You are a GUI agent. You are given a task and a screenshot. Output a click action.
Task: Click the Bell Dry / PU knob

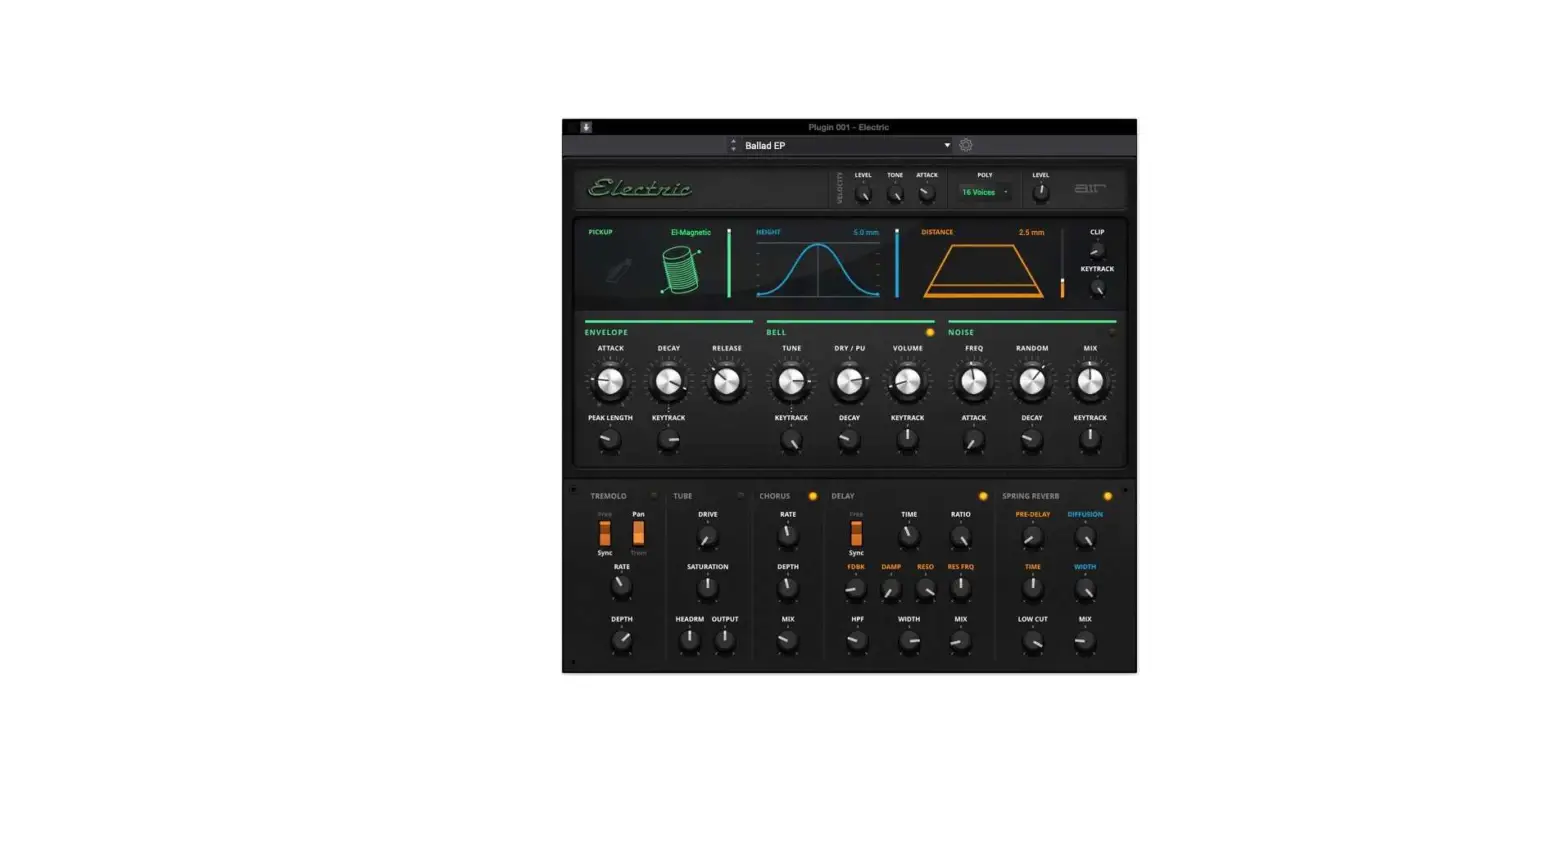point(849,381)
